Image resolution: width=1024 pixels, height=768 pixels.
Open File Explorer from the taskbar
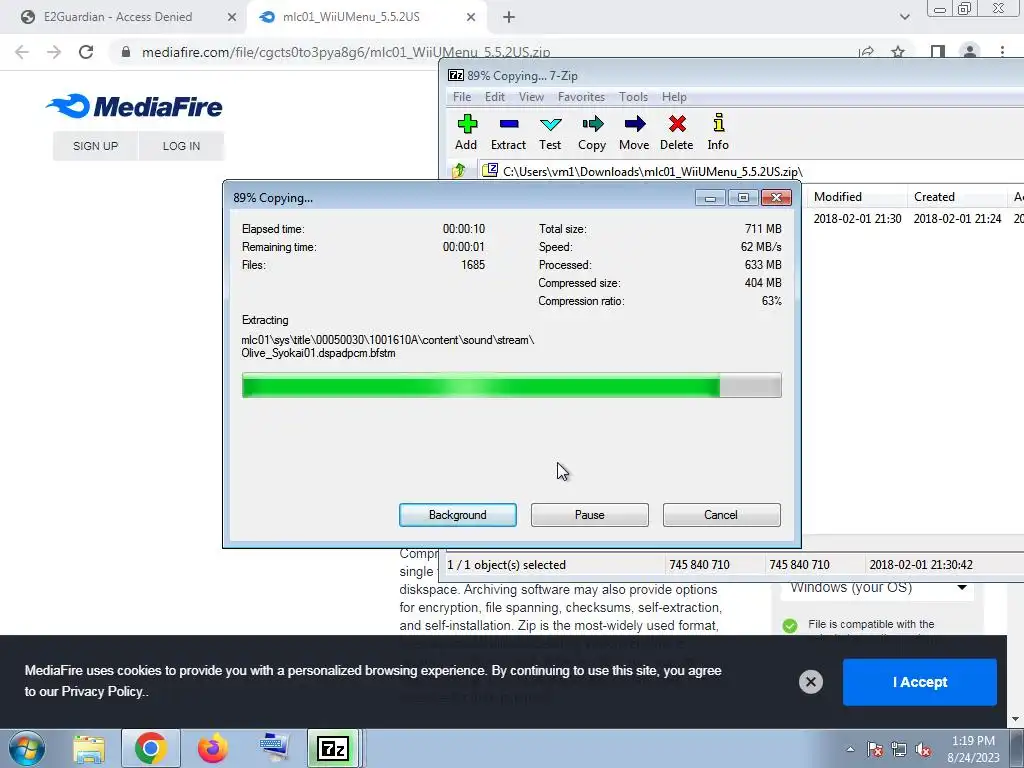click(x=89, y=748)
